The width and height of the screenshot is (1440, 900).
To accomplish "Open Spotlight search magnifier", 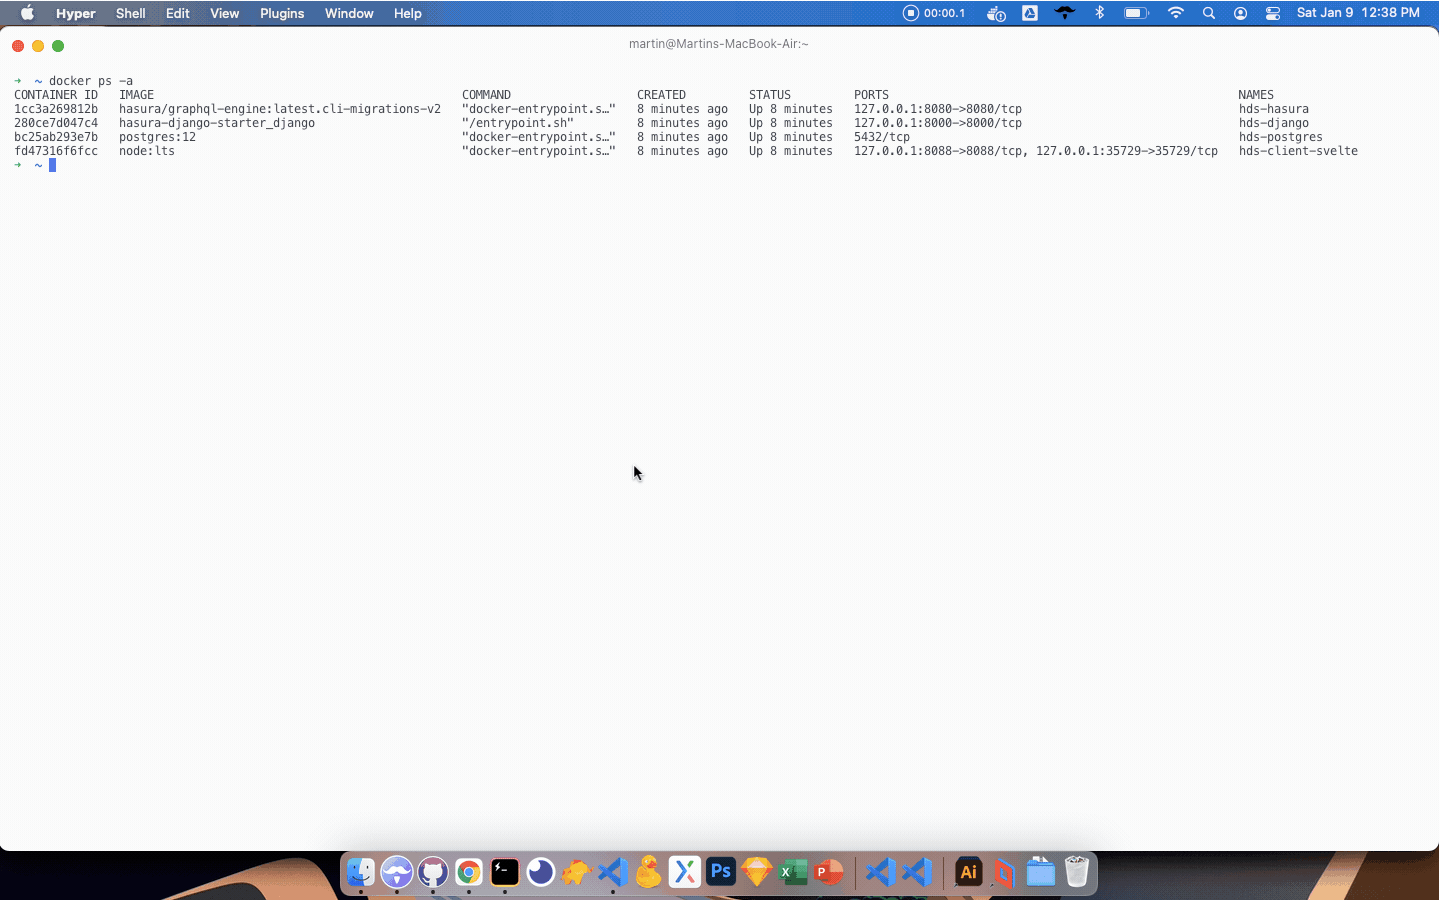I will tap(1209, 13).
